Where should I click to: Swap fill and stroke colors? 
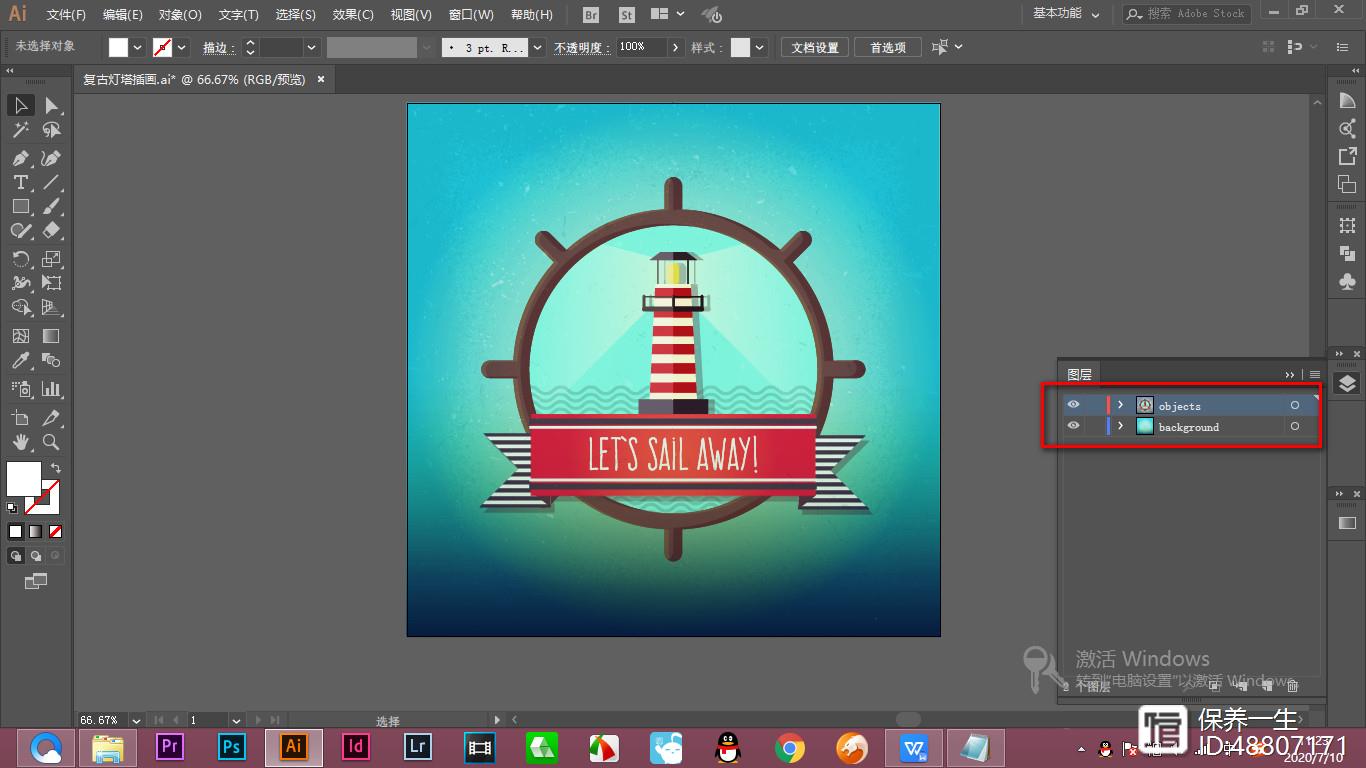tap(56, 468)
